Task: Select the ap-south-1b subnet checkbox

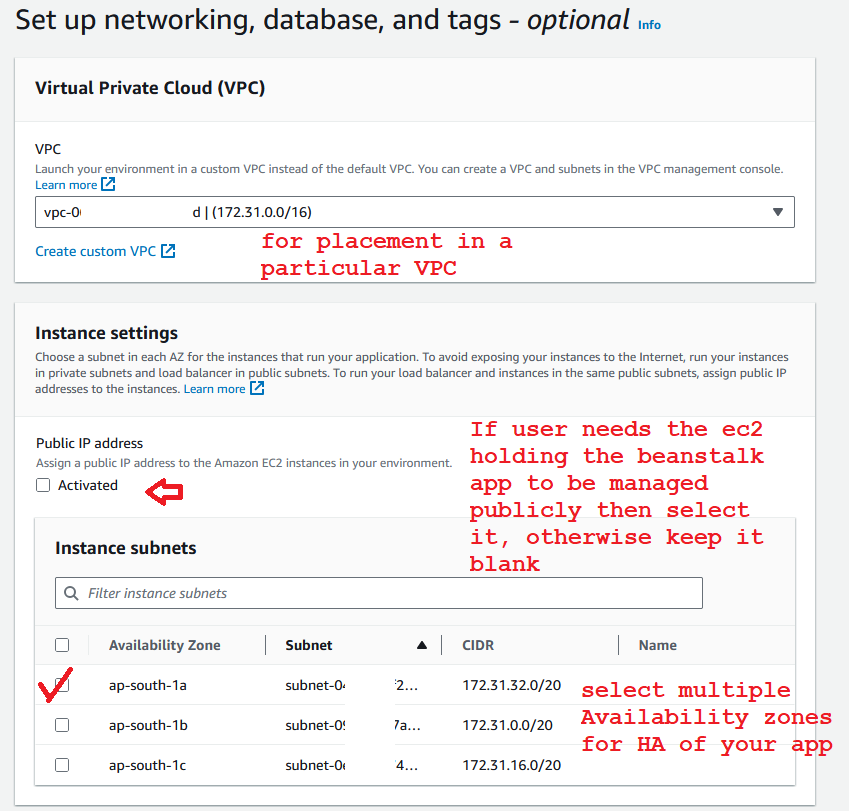Action: [x=62, y=725]
